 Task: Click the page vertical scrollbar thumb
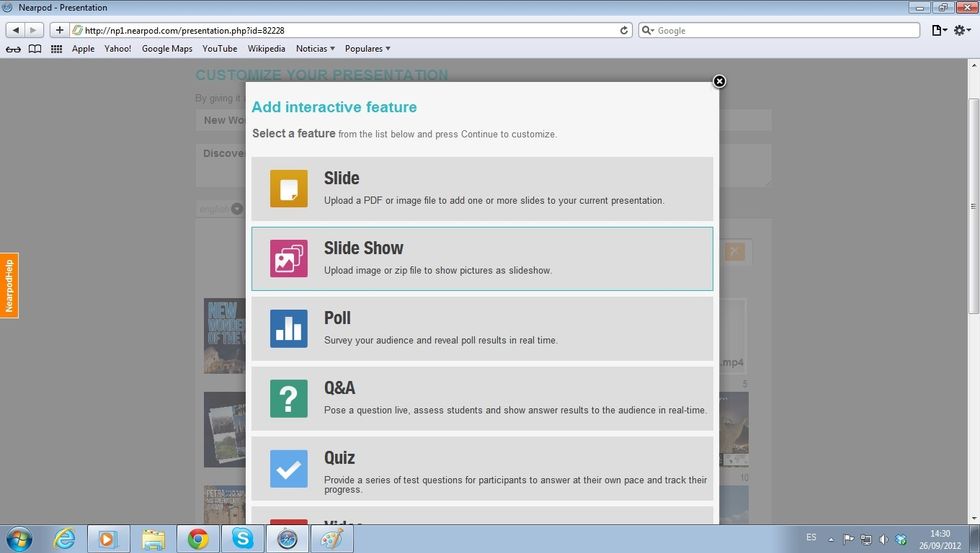click(x=973, y=206)
